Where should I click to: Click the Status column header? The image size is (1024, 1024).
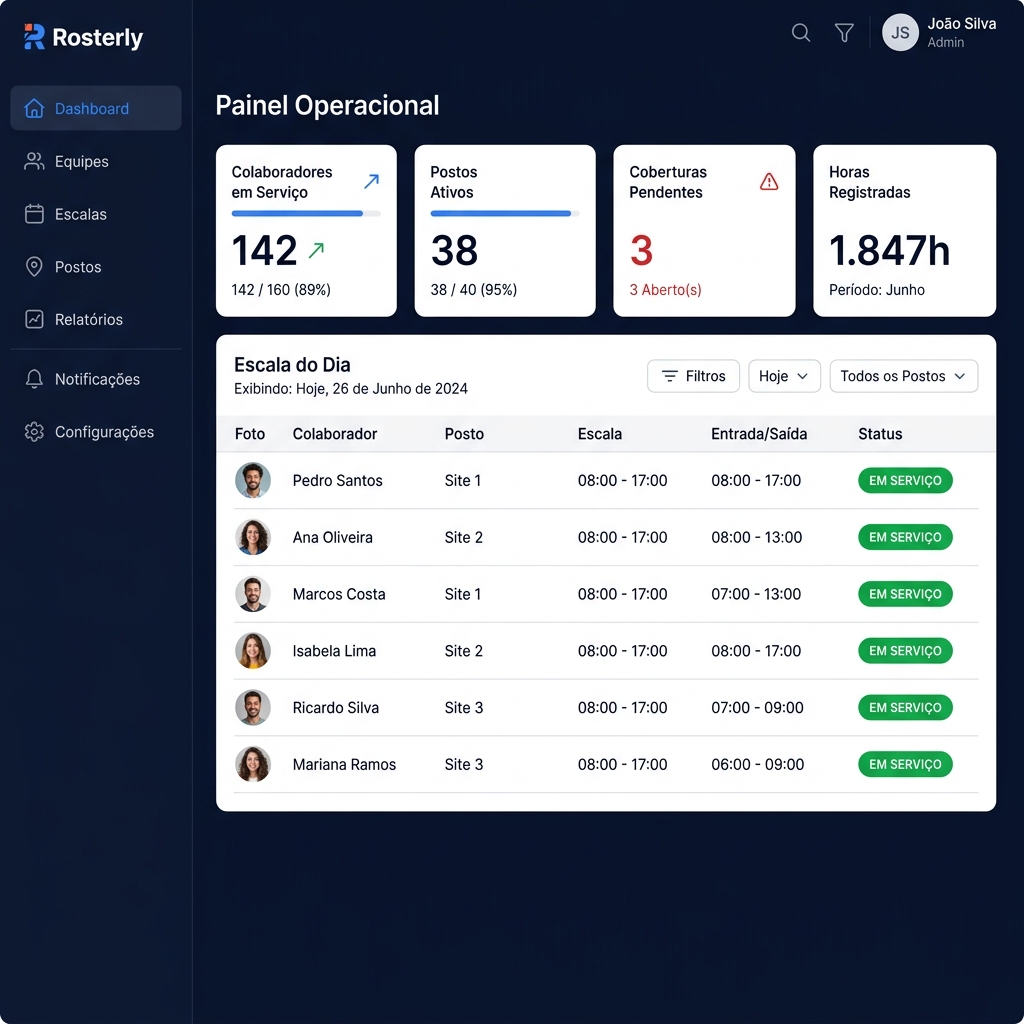880,434
